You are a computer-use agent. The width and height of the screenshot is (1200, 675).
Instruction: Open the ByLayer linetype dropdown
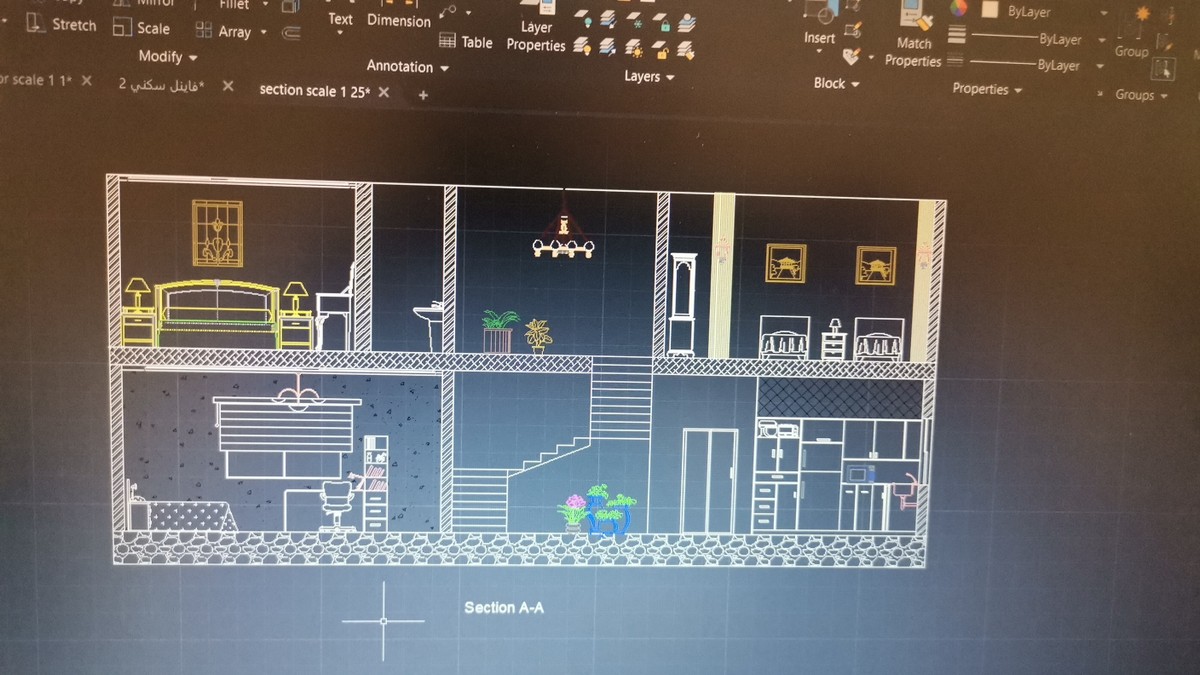click(x=1099, y=67)
